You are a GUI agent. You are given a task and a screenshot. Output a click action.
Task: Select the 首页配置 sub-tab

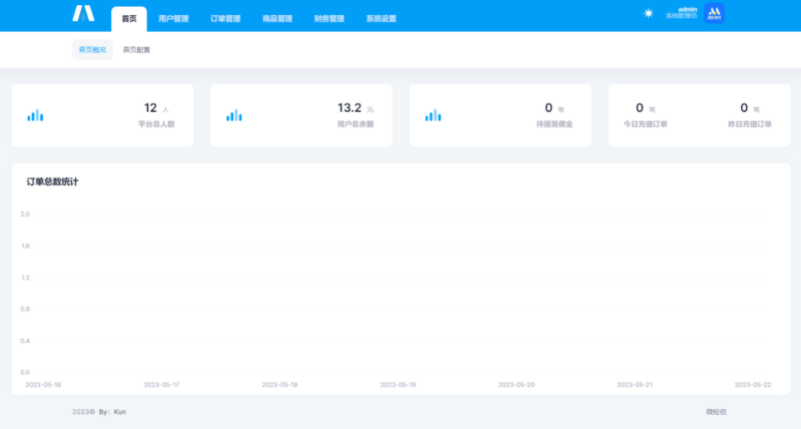[x=137, y=49]
